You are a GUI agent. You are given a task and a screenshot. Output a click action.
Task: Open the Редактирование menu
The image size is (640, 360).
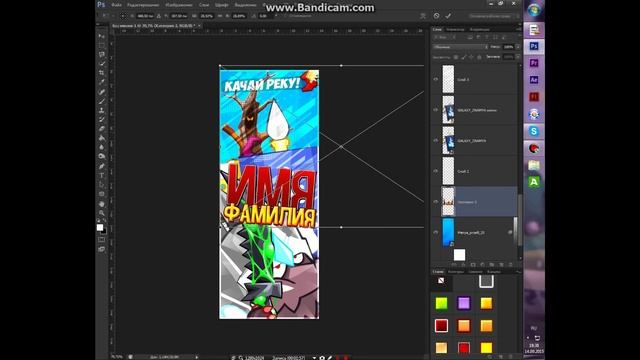(x=143, y=5)
